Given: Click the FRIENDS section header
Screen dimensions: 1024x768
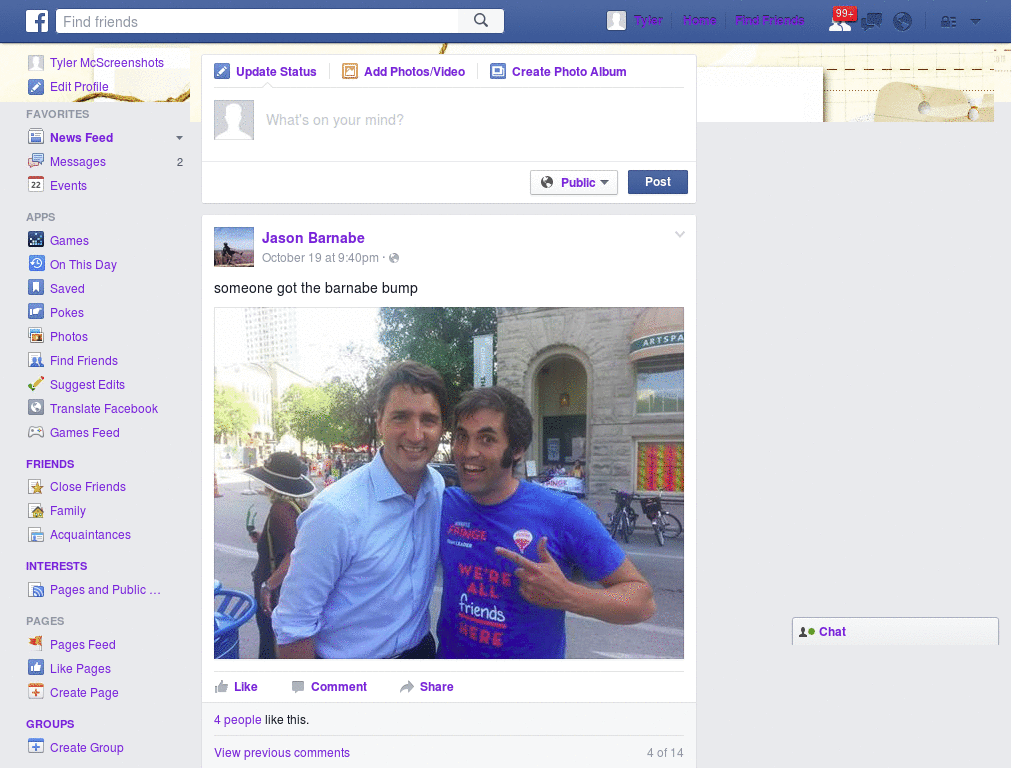Looking at the screenshot, I should (50, 464).
